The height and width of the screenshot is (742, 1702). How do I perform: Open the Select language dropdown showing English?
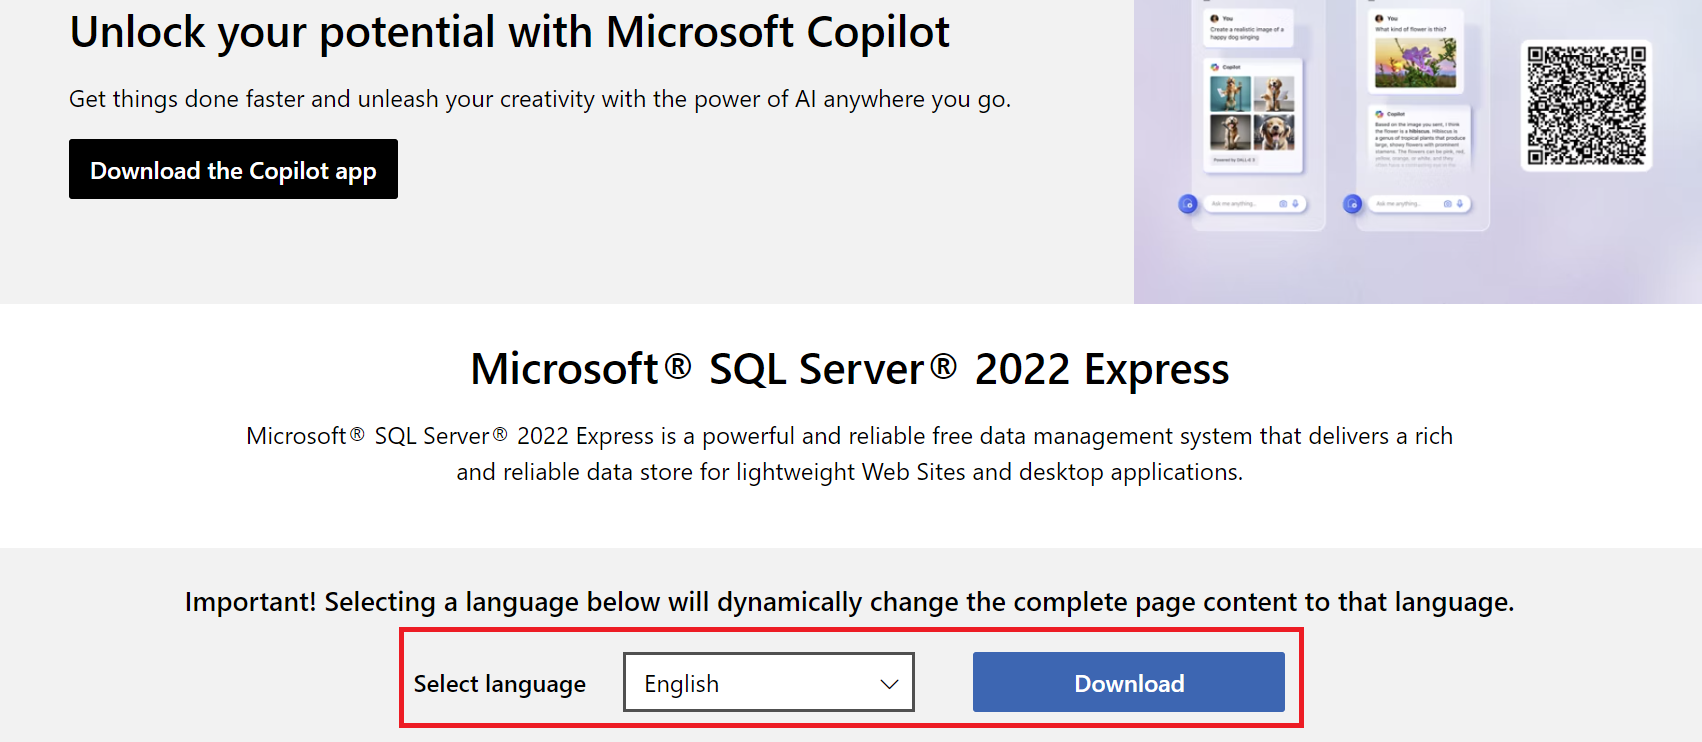[x=768, y=682]
